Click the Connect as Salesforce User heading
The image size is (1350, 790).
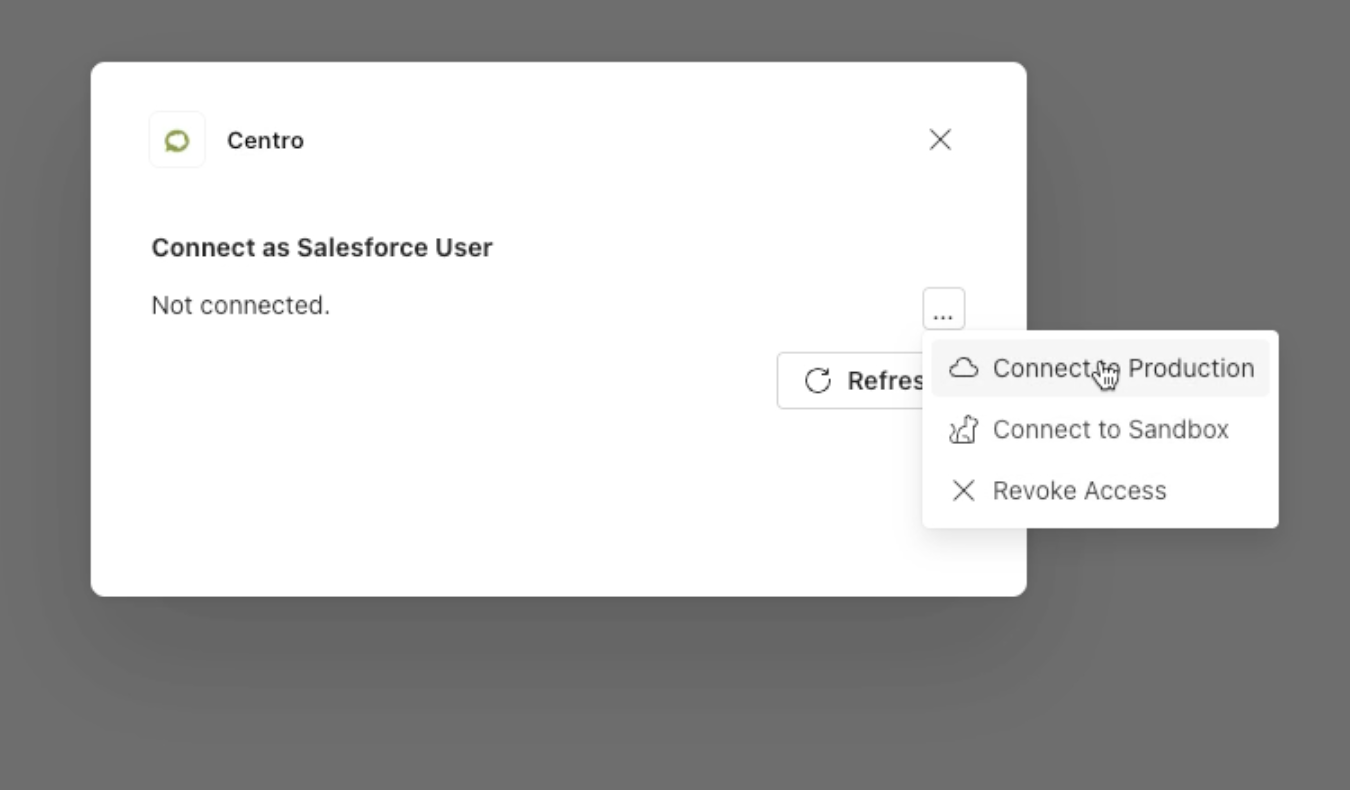[x=321, y=248]
